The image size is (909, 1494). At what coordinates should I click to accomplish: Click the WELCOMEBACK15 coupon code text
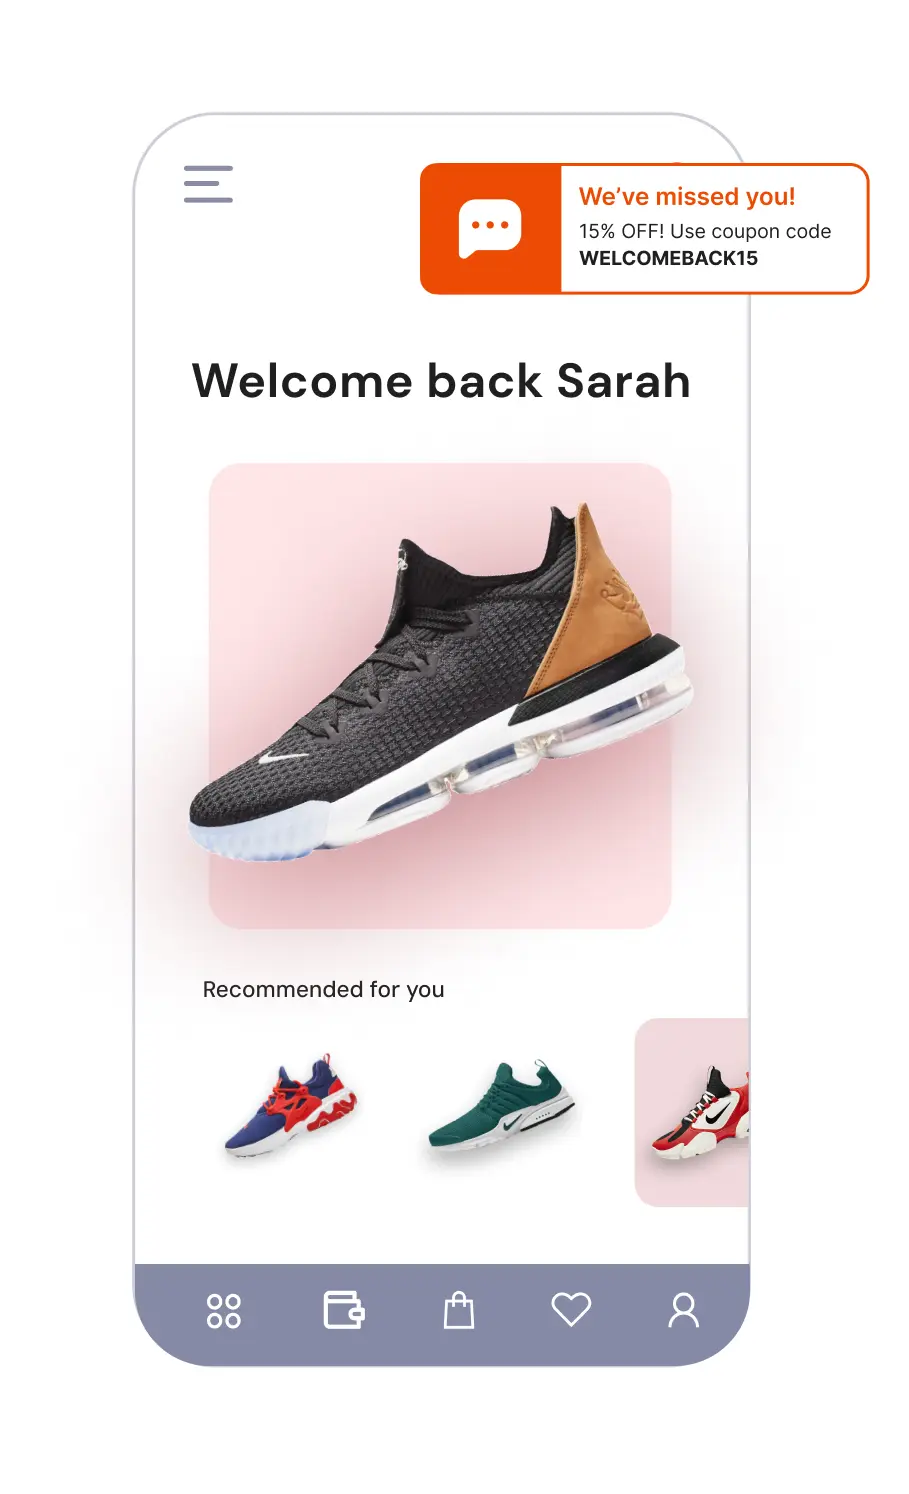coord(669,258)
